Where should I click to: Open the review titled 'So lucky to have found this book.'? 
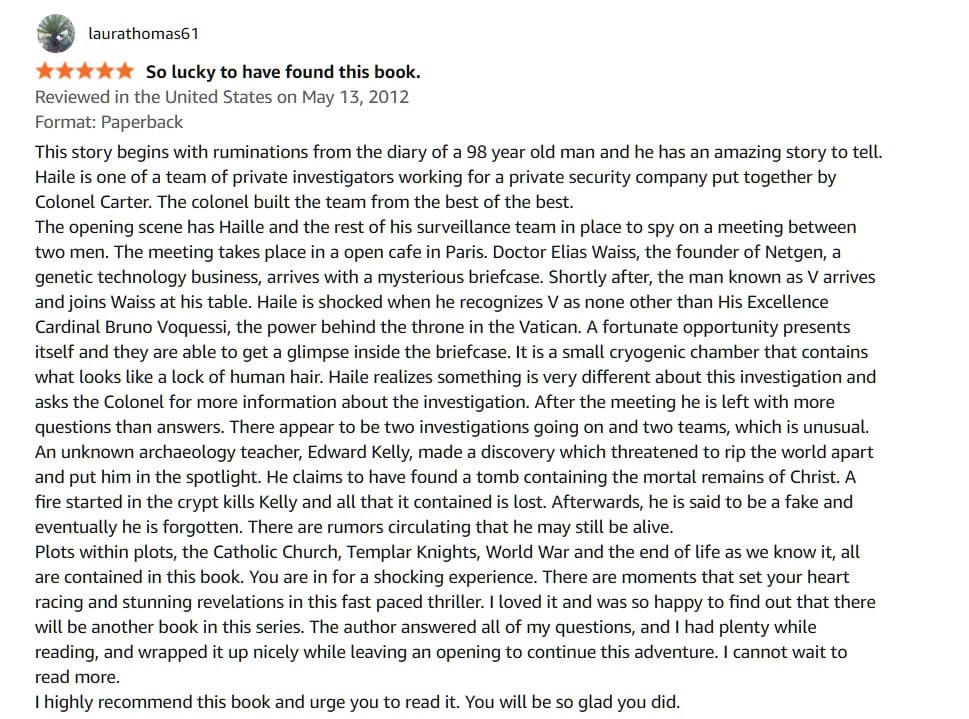point(283,72)
